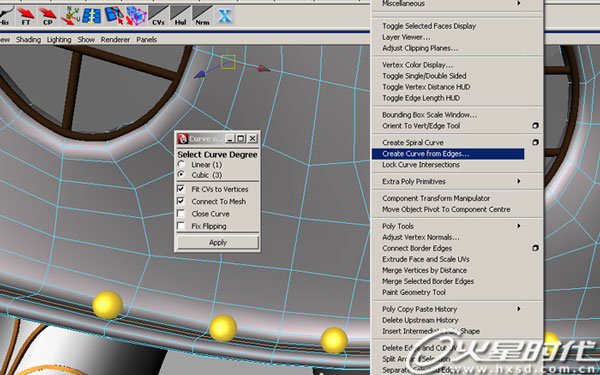This screenshot has width=600, height=375.
Task: Choose Toggle Single/Double Sided
Action: click(x=424, y=76)
